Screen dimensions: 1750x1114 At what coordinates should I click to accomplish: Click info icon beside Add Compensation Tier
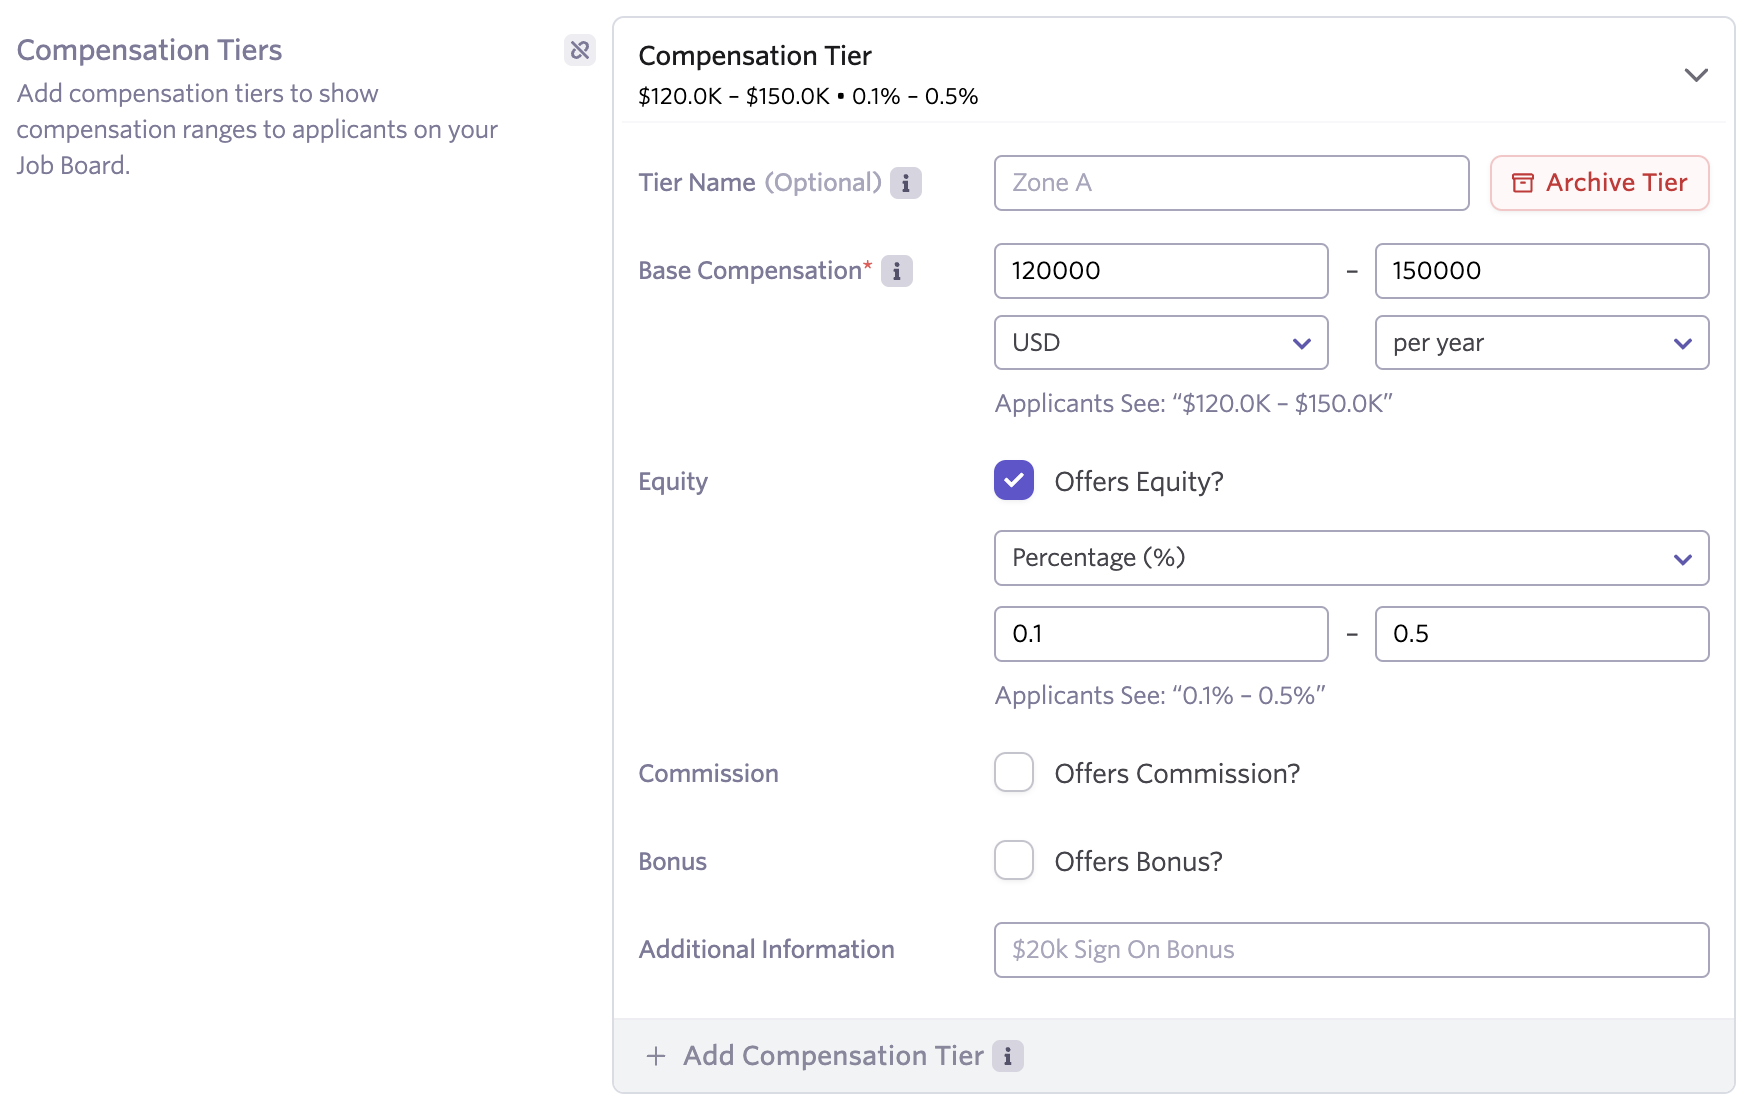click(x=1007, y=1056)
